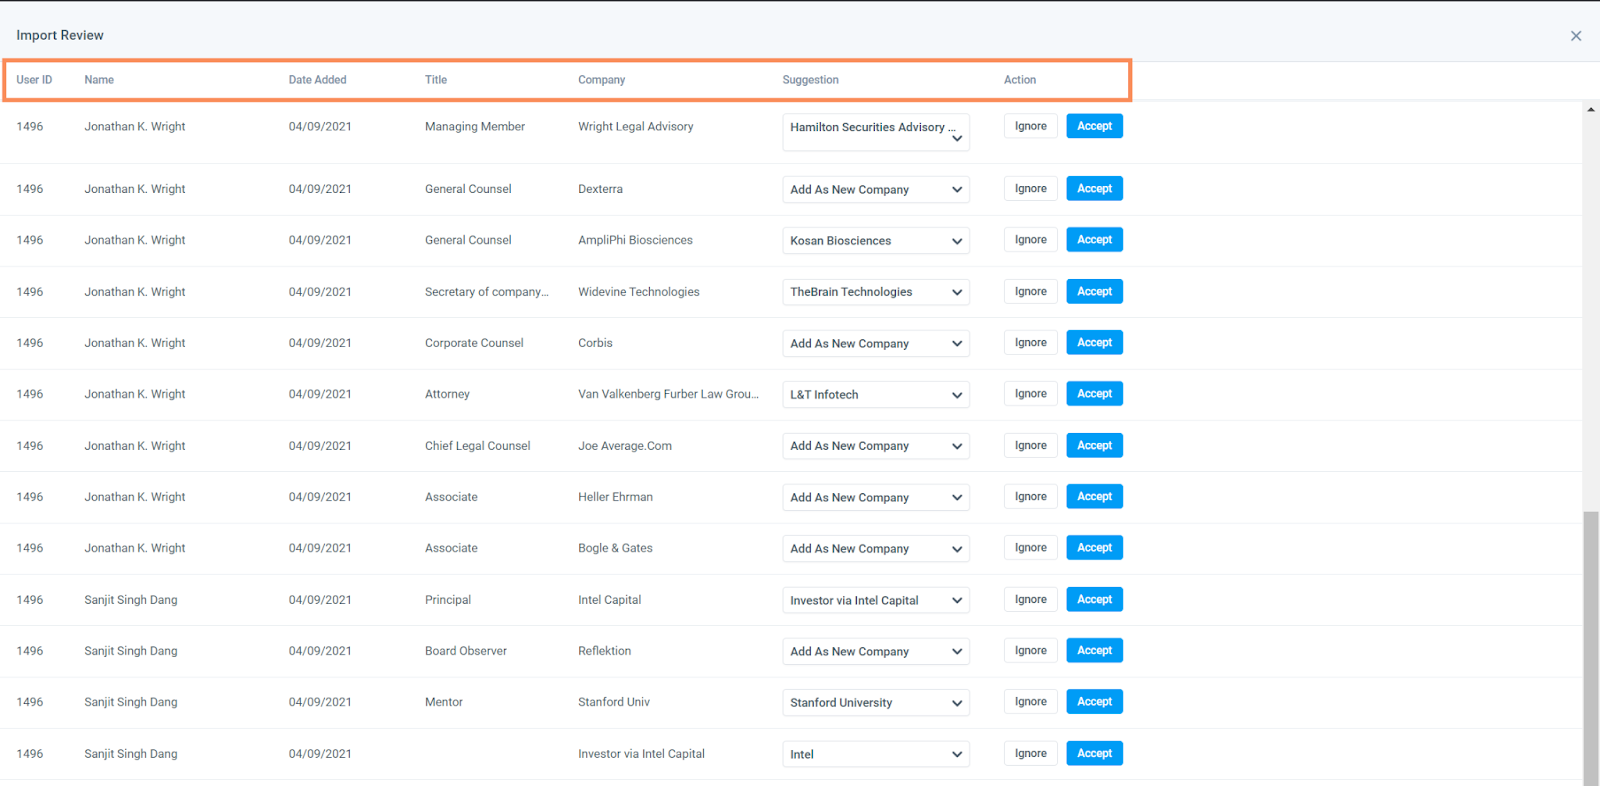The height and width of the screenshot is (786, 1600).
Task: Ignore the Widevine Technologies row
Action: pos(1030,291)
